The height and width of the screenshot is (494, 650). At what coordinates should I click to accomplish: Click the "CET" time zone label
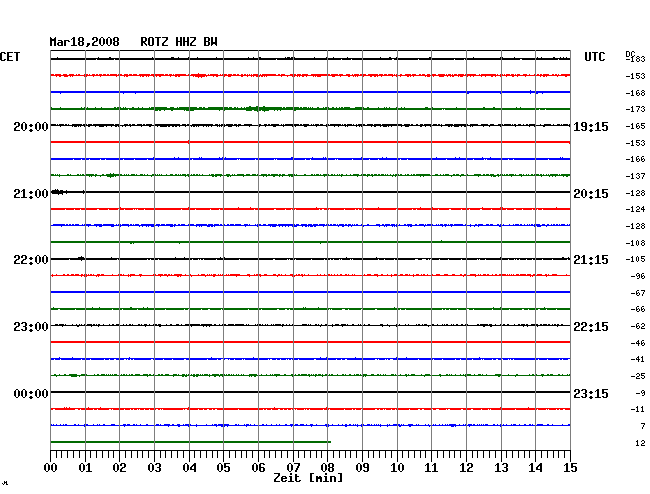coord(10,57)
